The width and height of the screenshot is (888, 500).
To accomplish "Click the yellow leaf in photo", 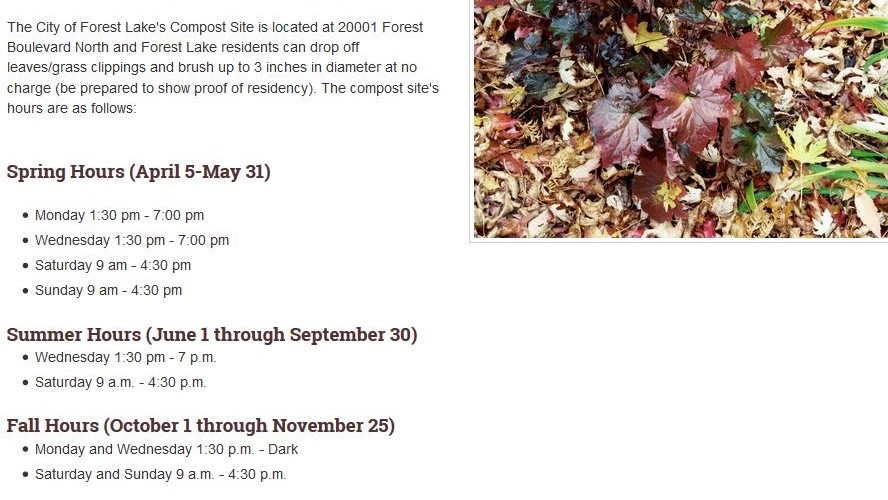I will click(802, 144).
